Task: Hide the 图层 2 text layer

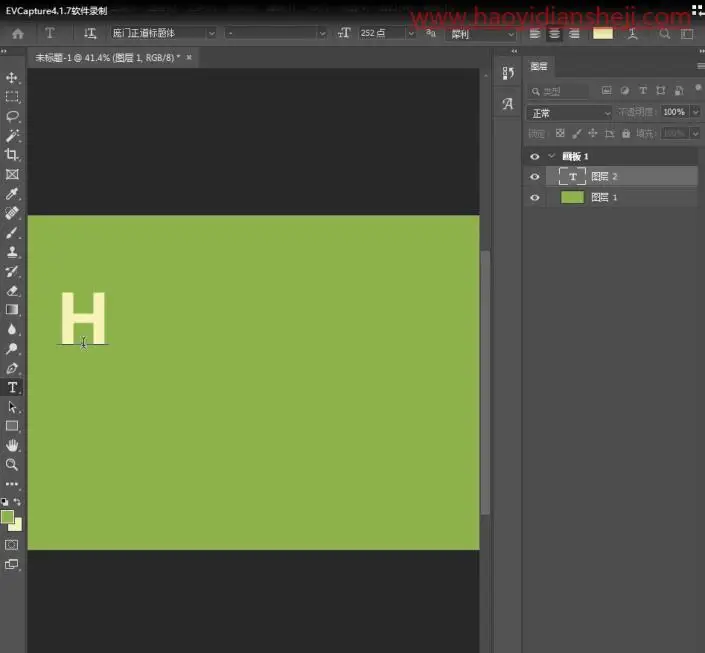Action: 535,177
